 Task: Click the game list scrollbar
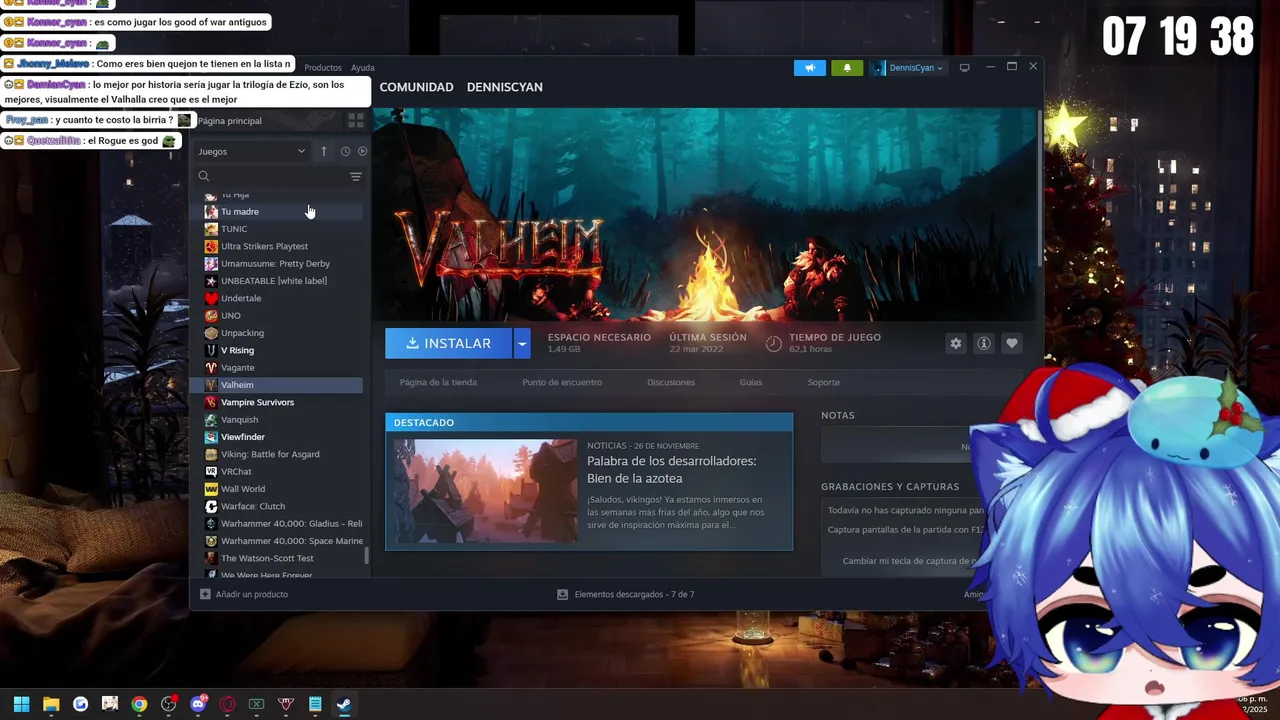click(x=366, y=555)
